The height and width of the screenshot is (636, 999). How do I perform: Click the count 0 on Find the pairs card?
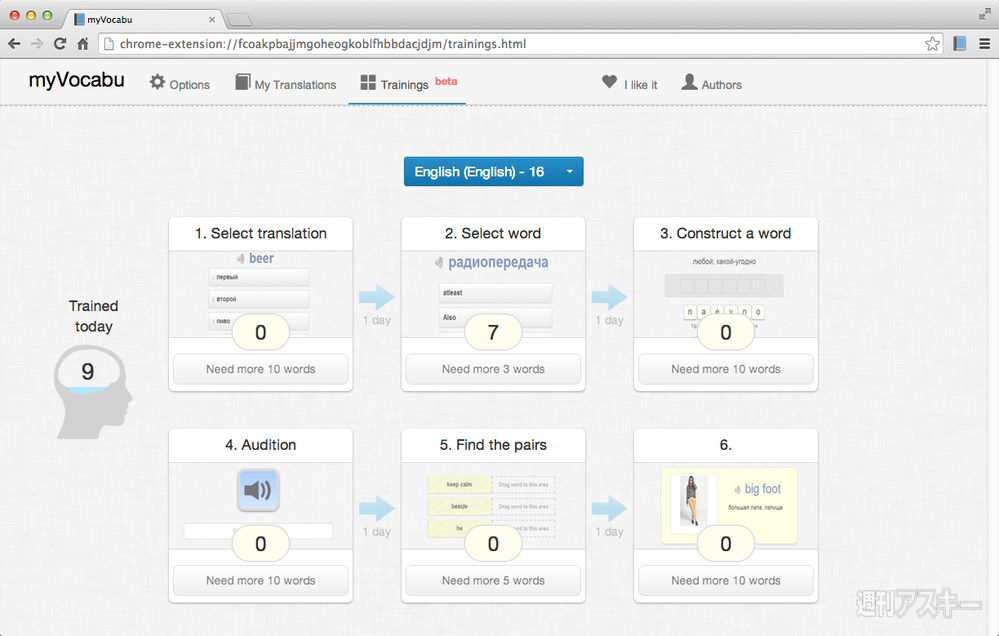coord(493,544)
